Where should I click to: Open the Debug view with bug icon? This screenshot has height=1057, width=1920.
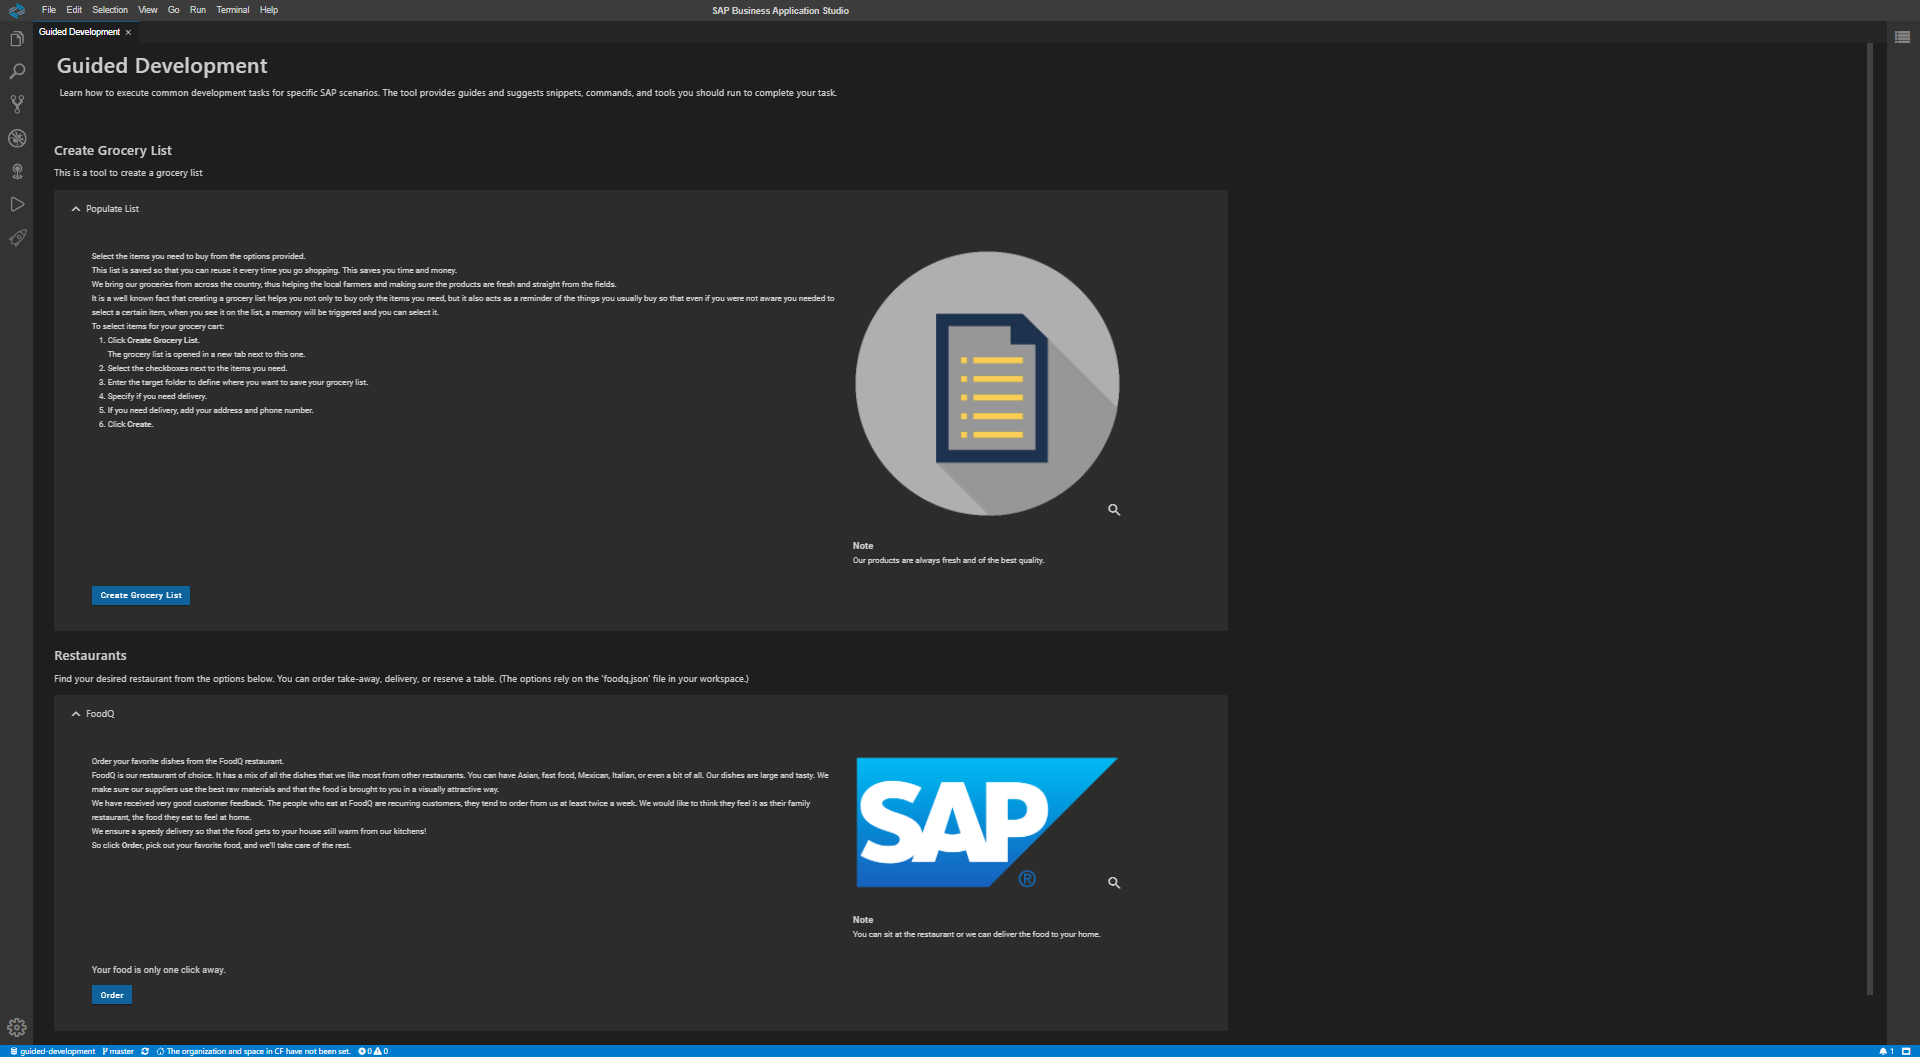pos(17,138)
